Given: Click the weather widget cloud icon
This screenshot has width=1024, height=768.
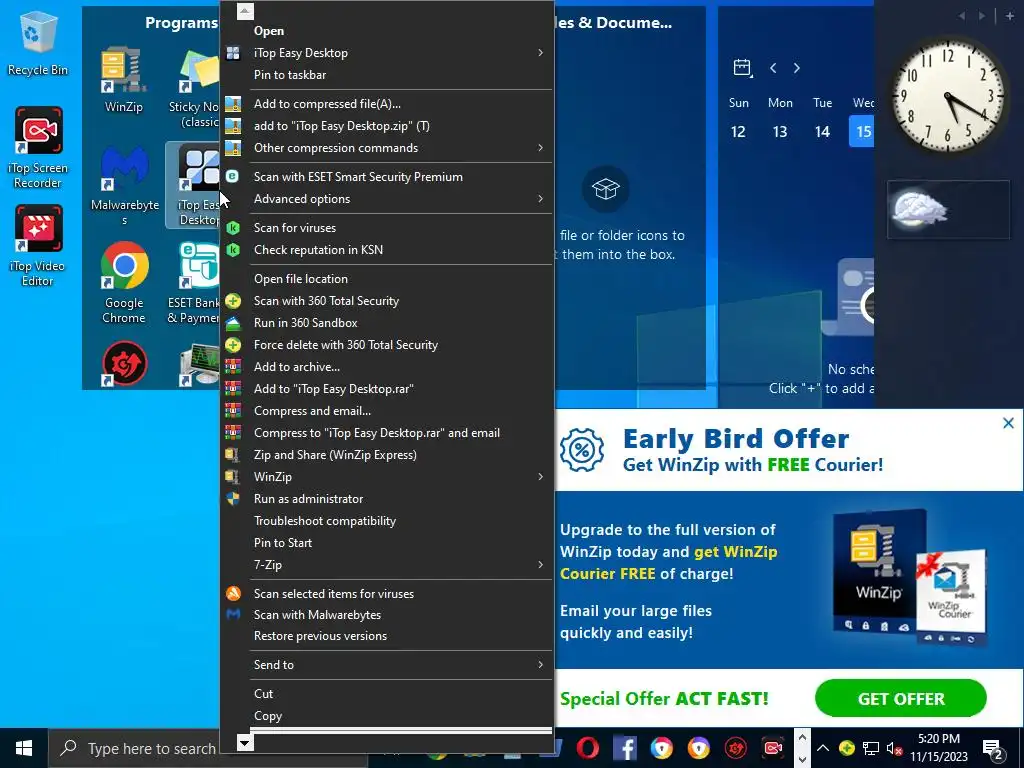Looking at the screenshot, I should [x=920, y=209].
